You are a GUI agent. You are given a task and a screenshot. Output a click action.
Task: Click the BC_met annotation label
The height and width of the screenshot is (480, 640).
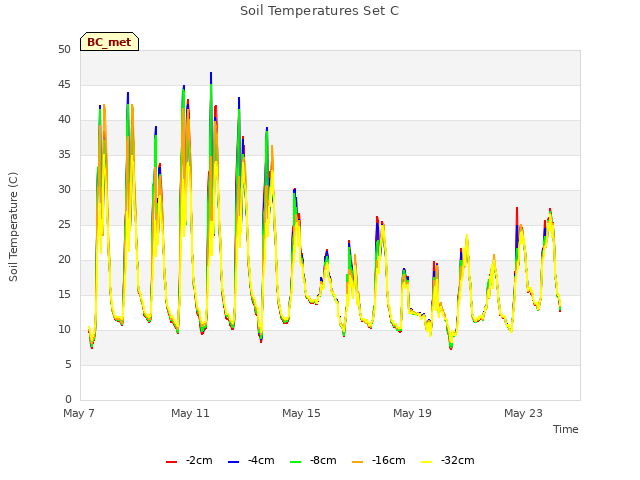click(x=109, y=42)
